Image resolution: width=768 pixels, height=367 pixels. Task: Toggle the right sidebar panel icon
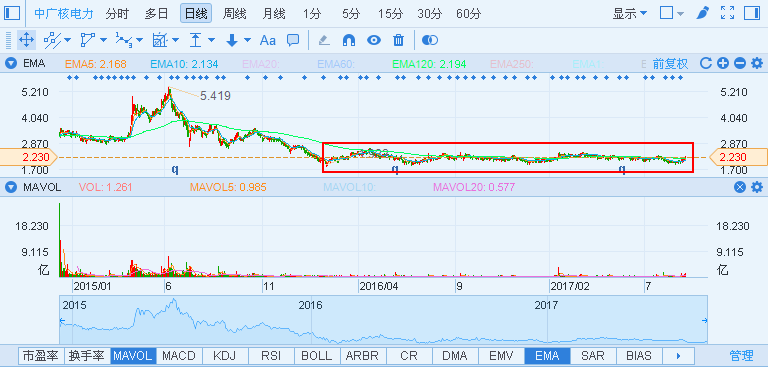tap(751, 13)
